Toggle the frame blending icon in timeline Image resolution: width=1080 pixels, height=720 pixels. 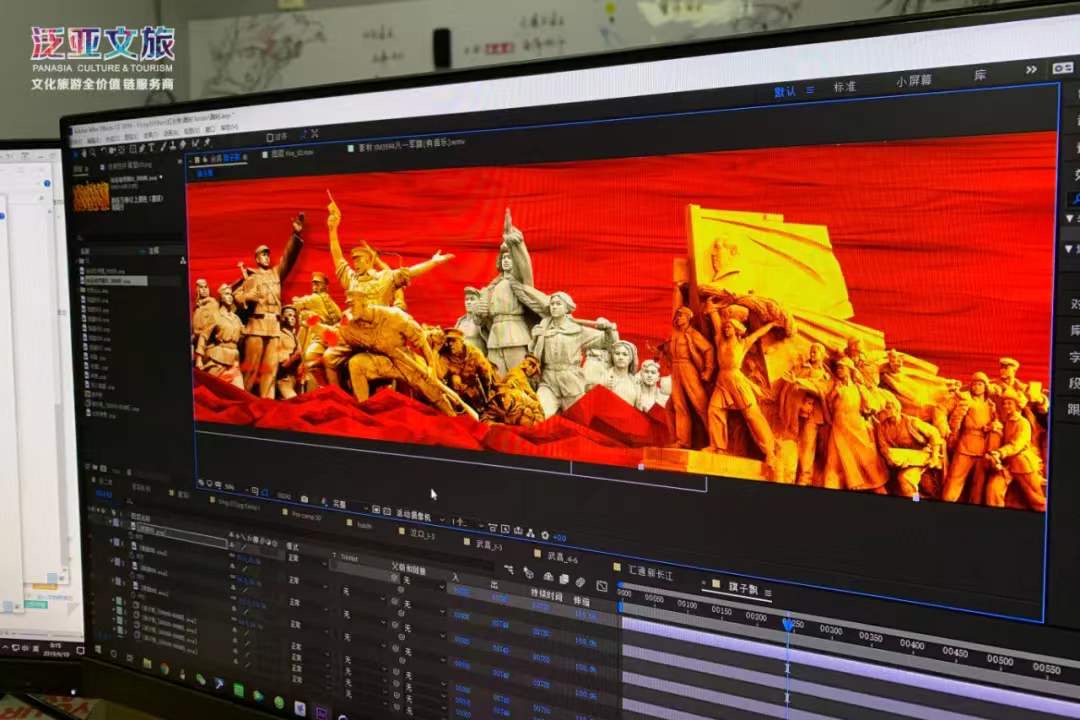click(x=563, y=579)
